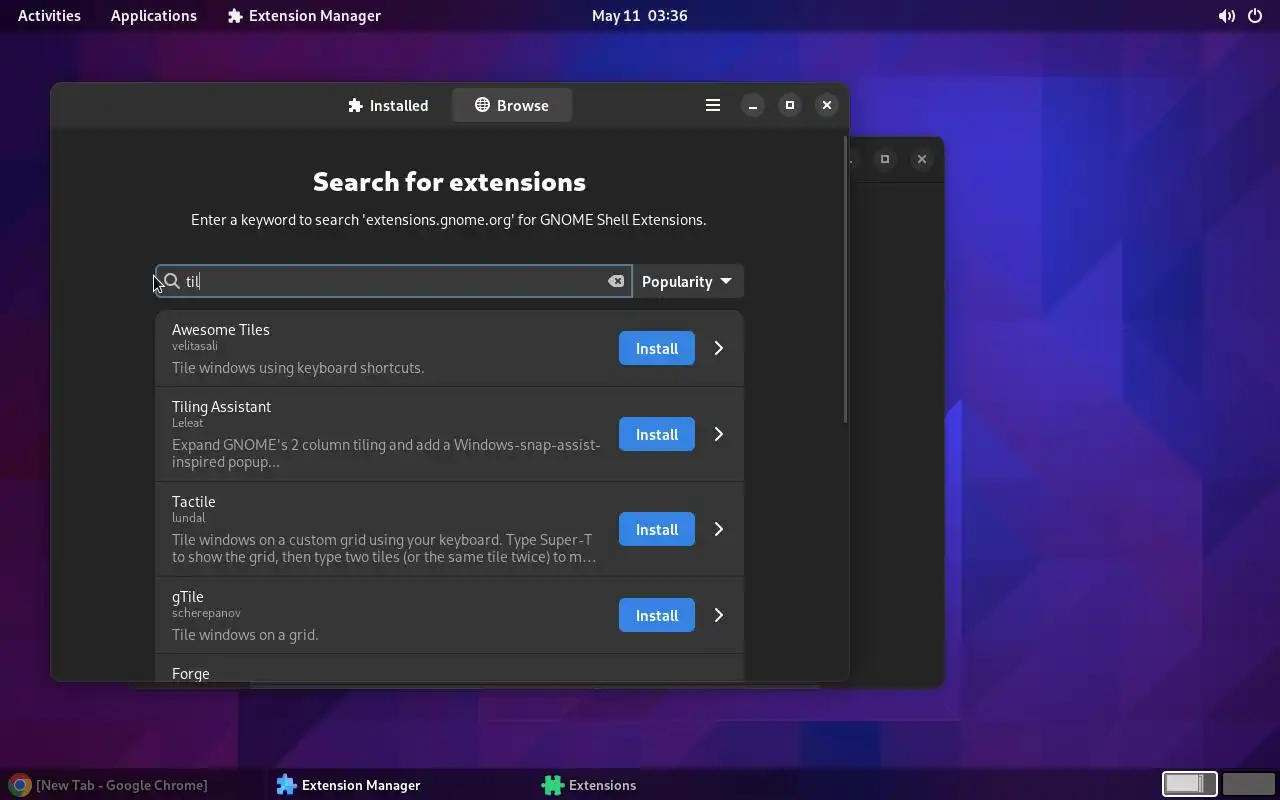Viewport: 1280px width, 800px height.
Task: Click the results list scrollbar
Action: click(x=845, y=280)
